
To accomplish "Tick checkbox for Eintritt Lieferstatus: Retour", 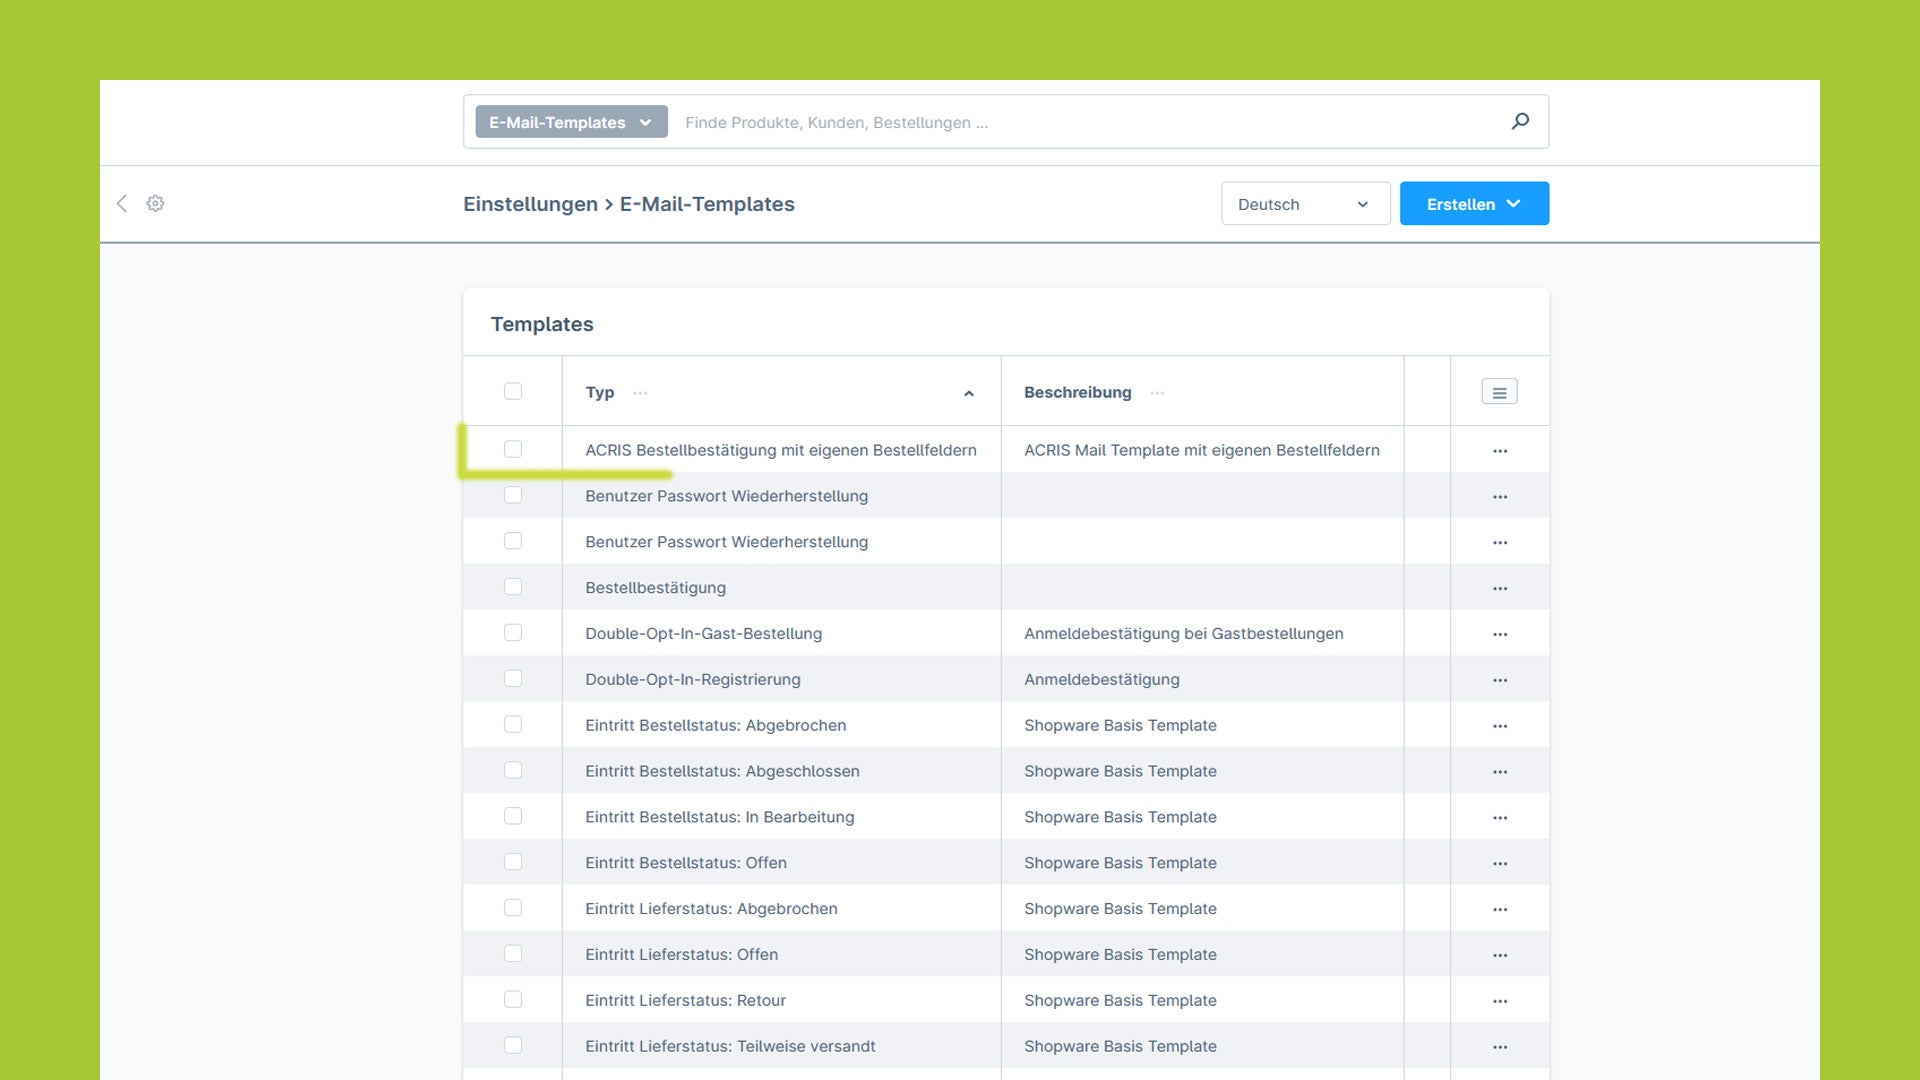I will point(513,999).
